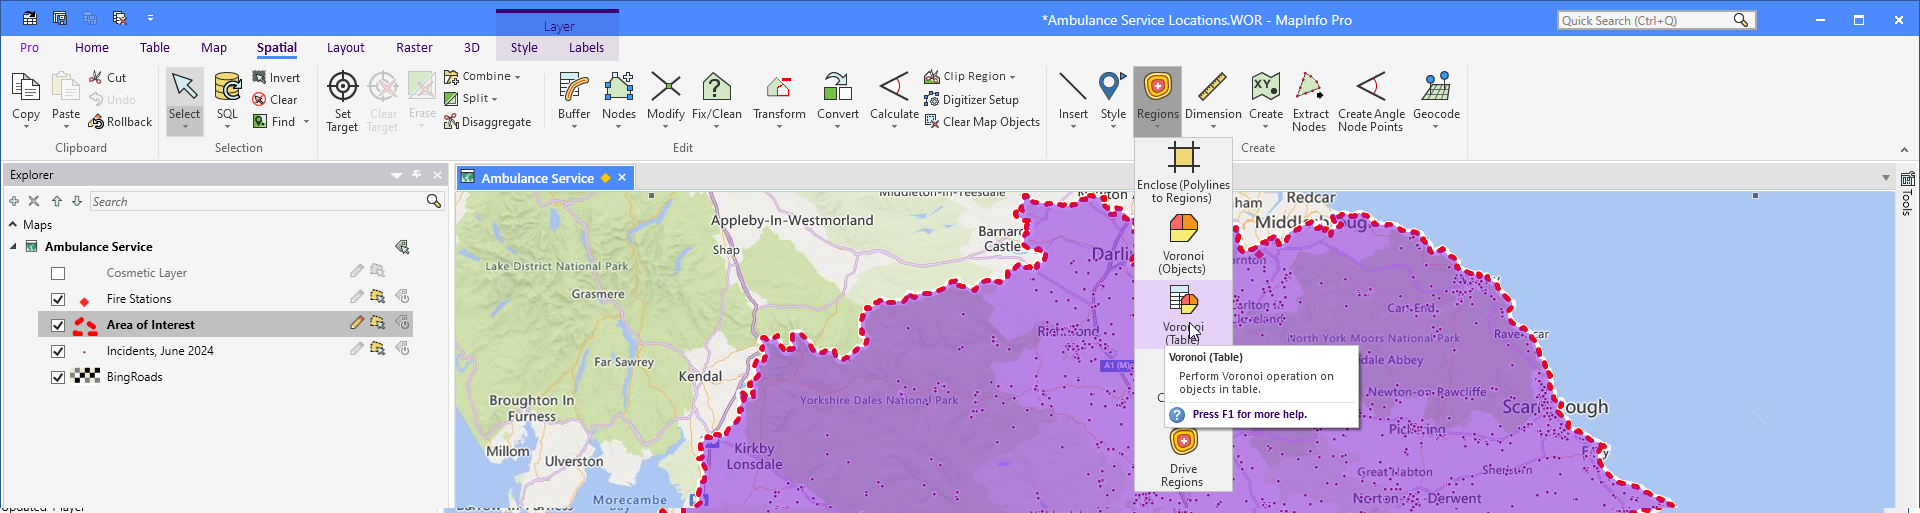The height and width of the screenshot is (513, 1920).
Task: Open the Labels layer tab
Action: coord(586,48)
